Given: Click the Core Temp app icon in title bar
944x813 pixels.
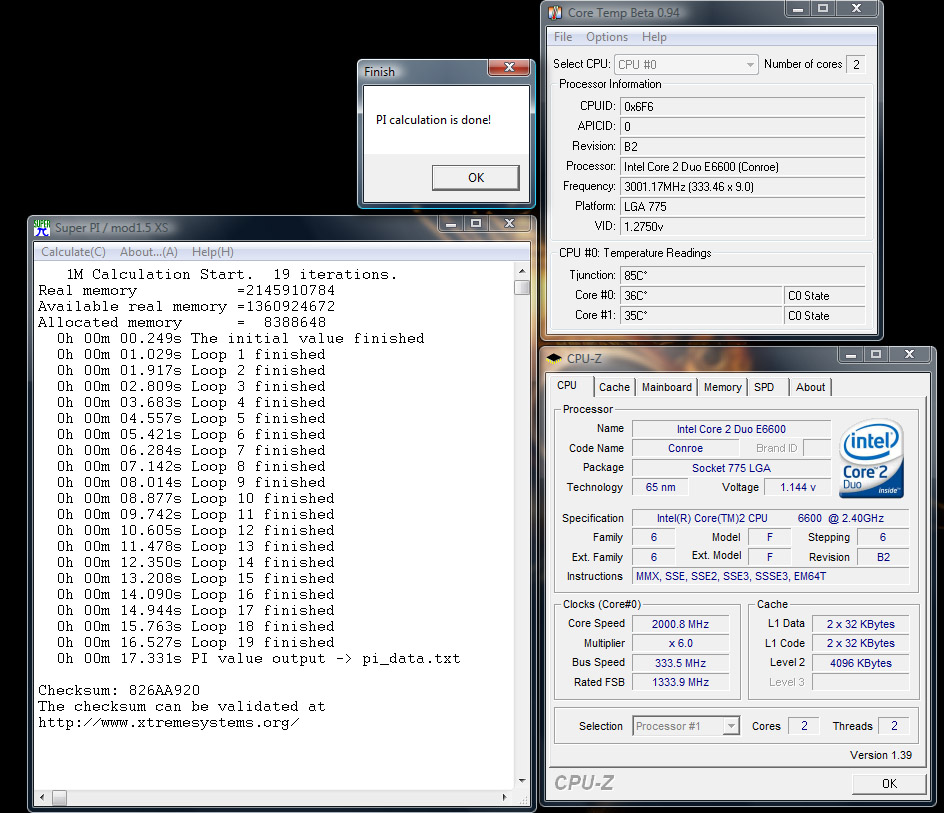Looking at the screenshot, I should (x=555, y=12).
